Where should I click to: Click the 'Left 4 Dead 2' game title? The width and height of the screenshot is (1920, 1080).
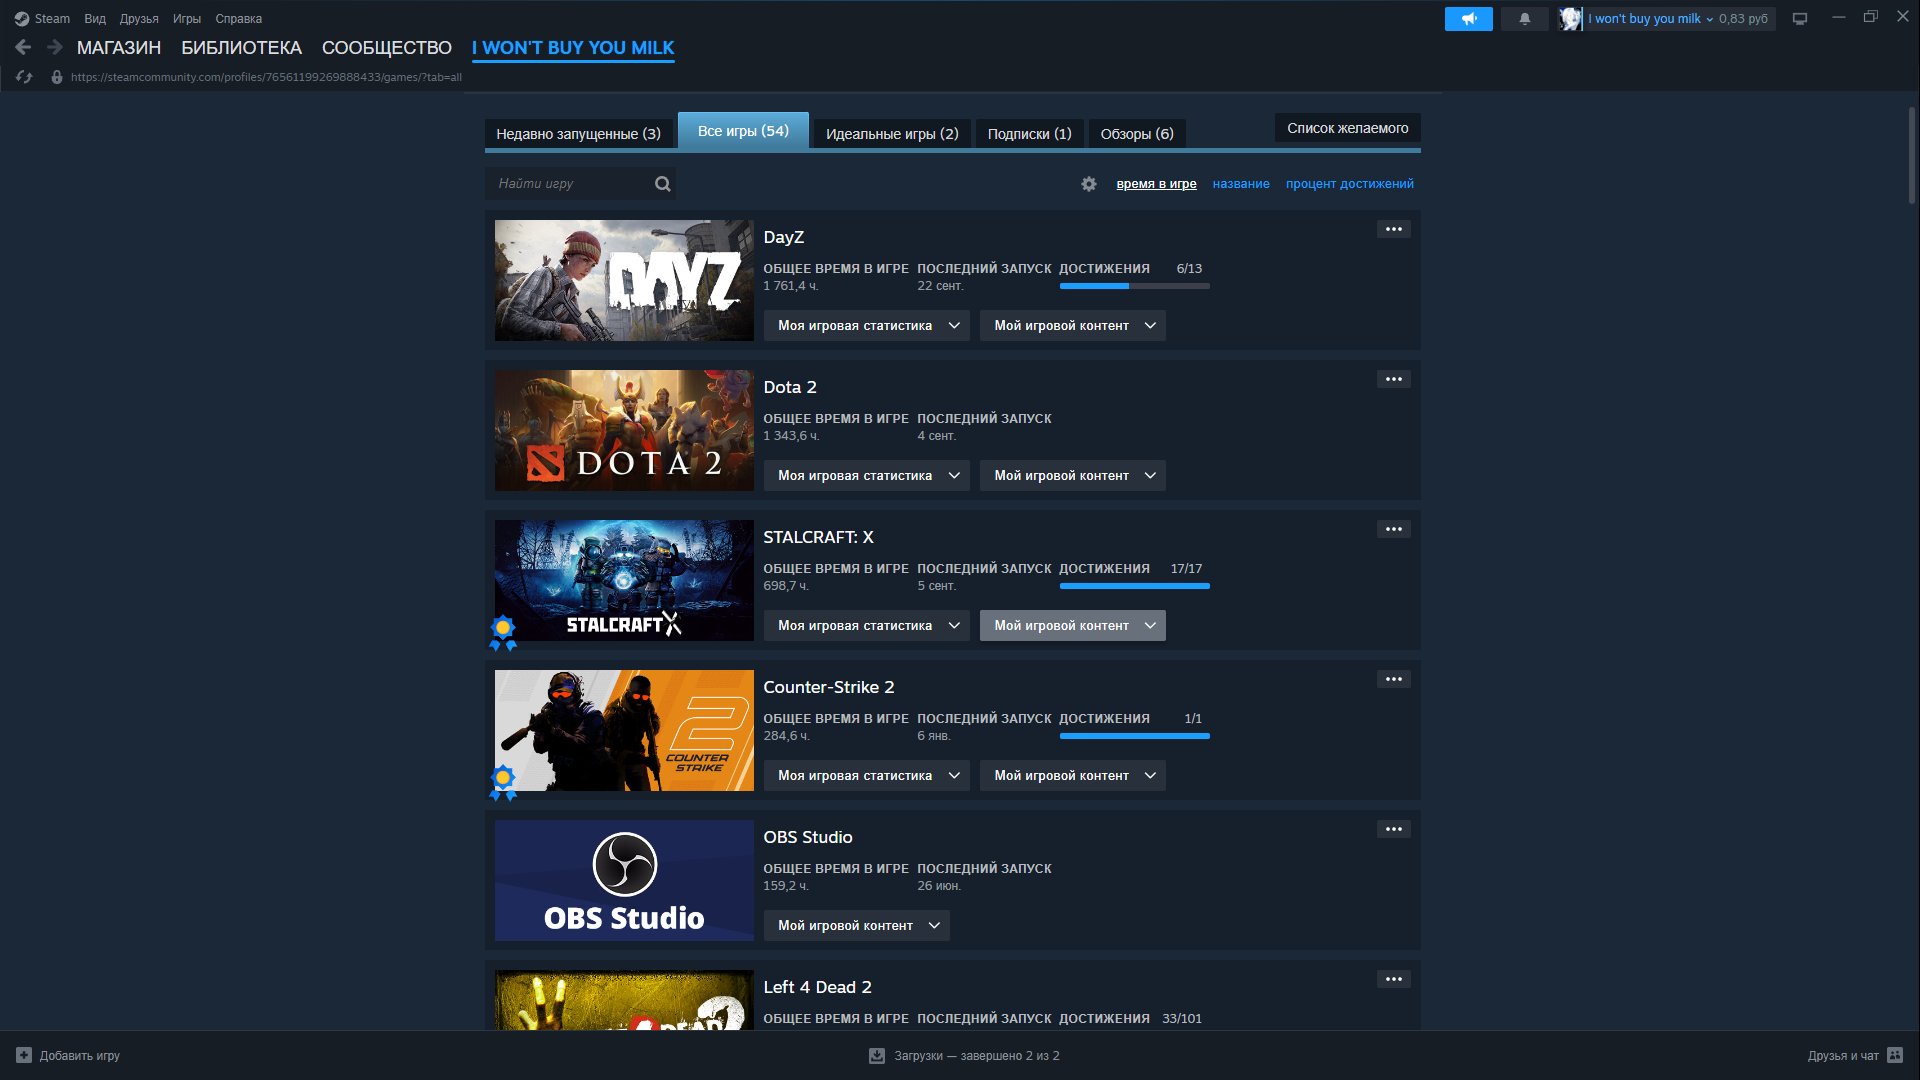[x=817, y=987]
